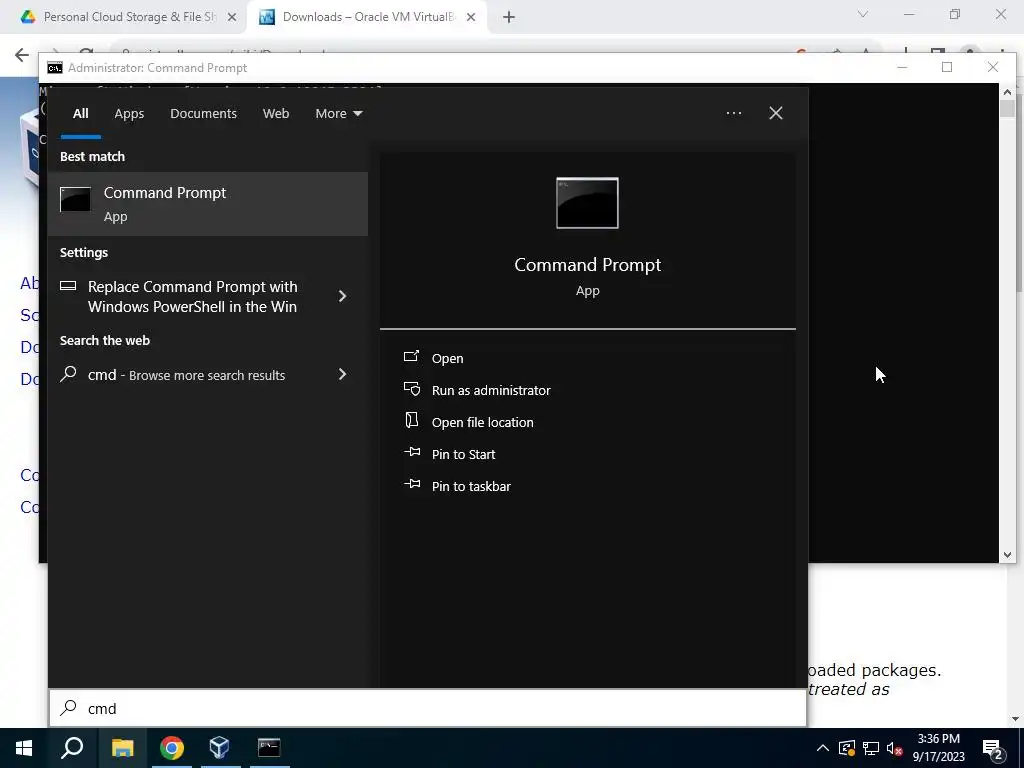1024x768 pixels.
Task: Click the Run as administrator shield icon
Action: 411,389
